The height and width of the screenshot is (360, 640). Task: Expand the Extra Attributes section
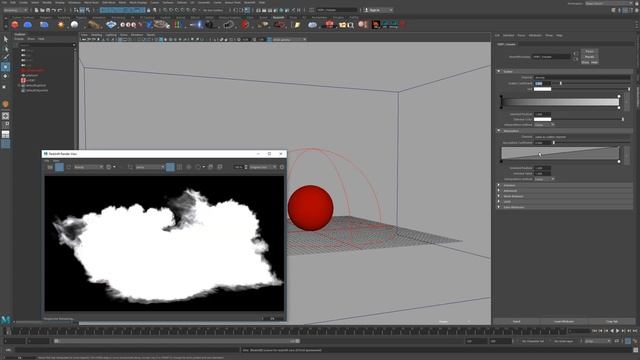pyautogui.click(x=498, y=207)
